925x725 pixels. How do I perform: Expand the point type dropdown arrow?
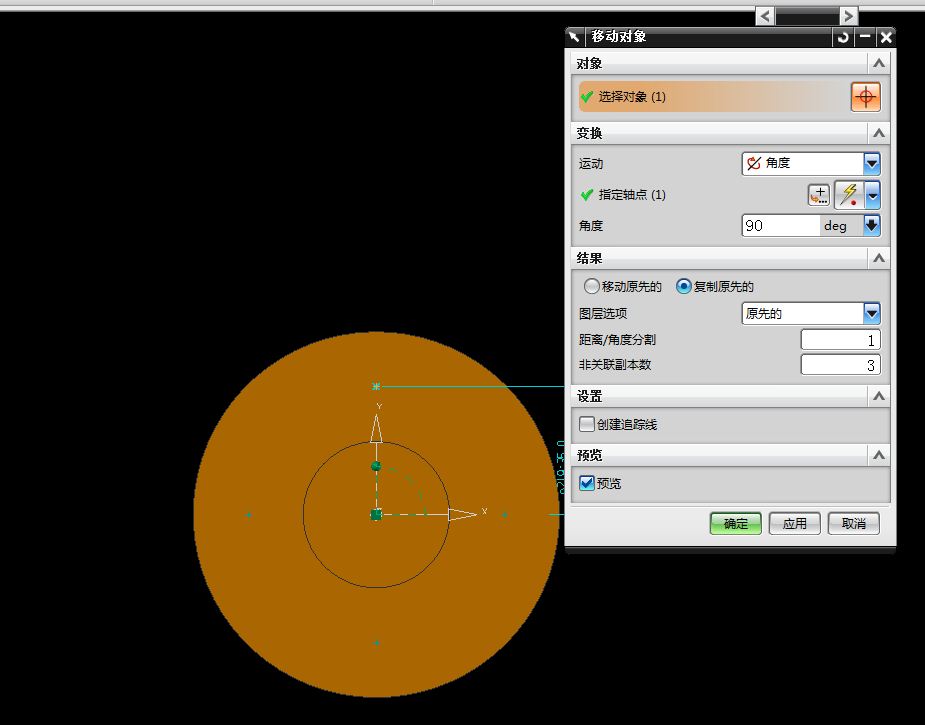point(872,195)
